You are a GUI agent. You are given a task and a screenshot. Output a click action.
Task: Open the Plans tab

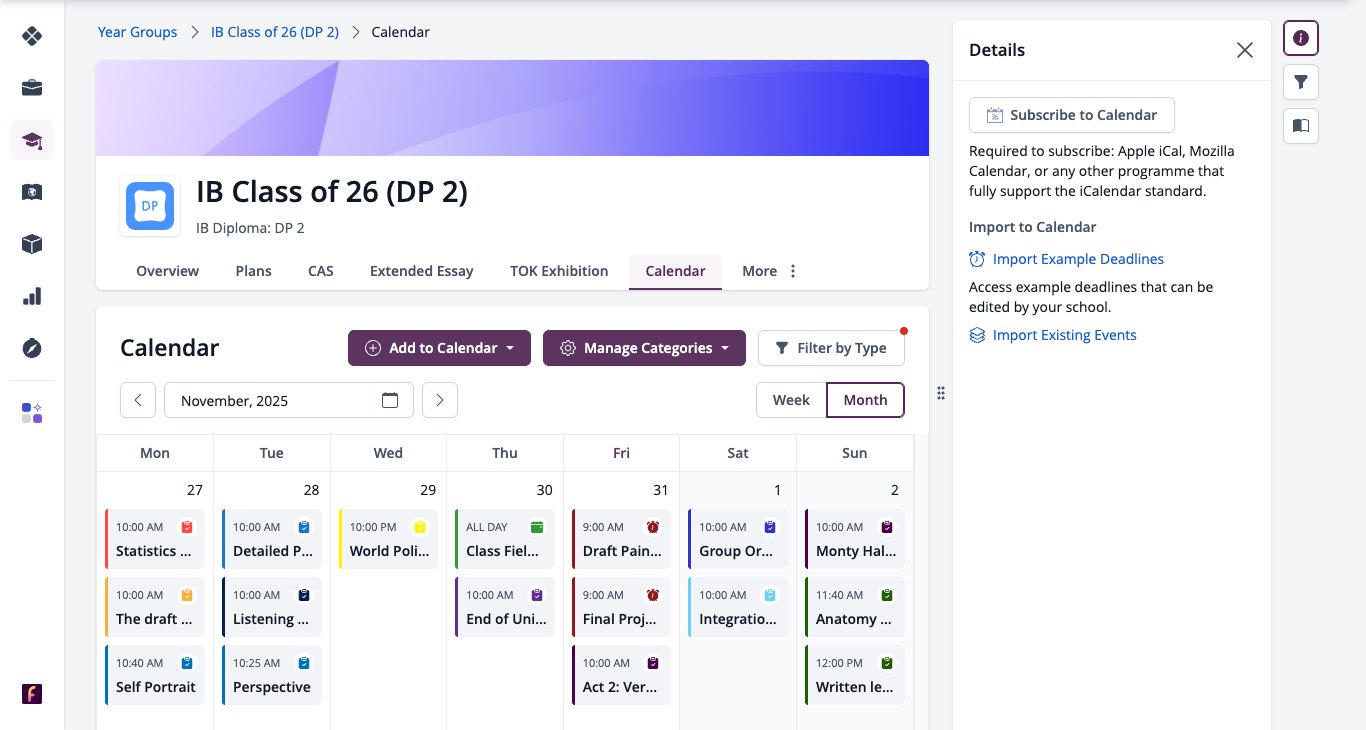253,271
